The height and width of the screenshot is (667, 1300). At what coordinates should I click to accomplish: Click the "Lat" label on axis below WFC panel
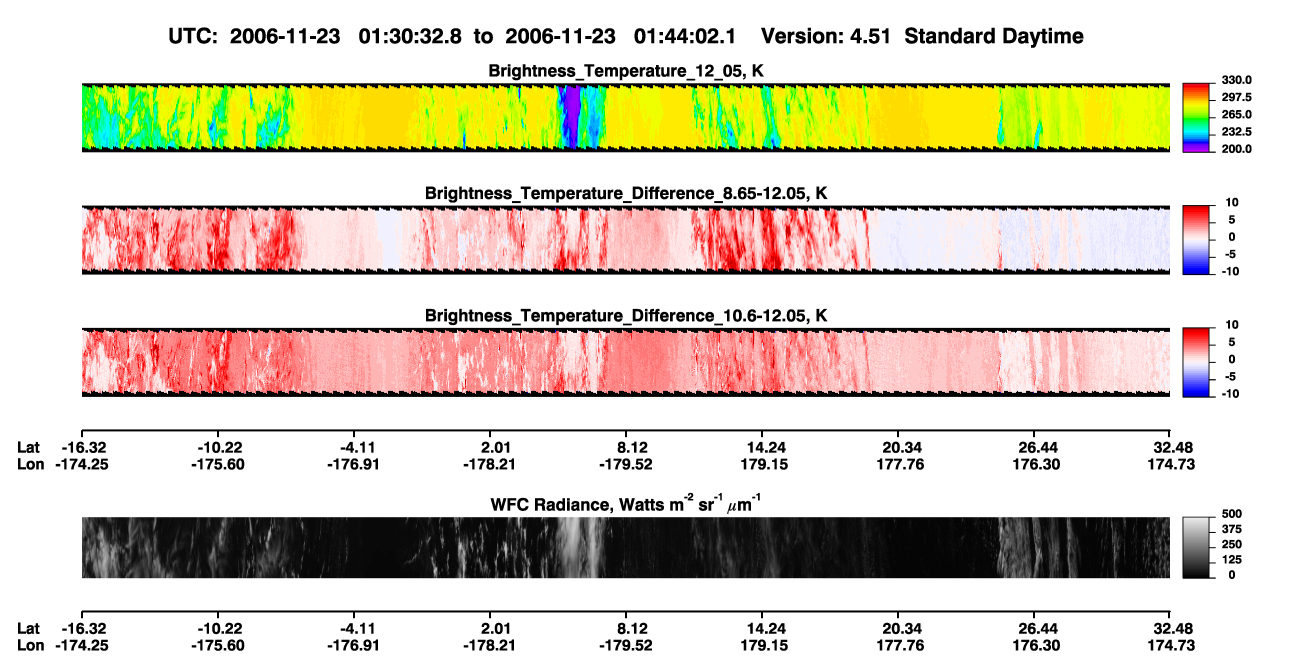pyautogui.click(x=29, y=629)
